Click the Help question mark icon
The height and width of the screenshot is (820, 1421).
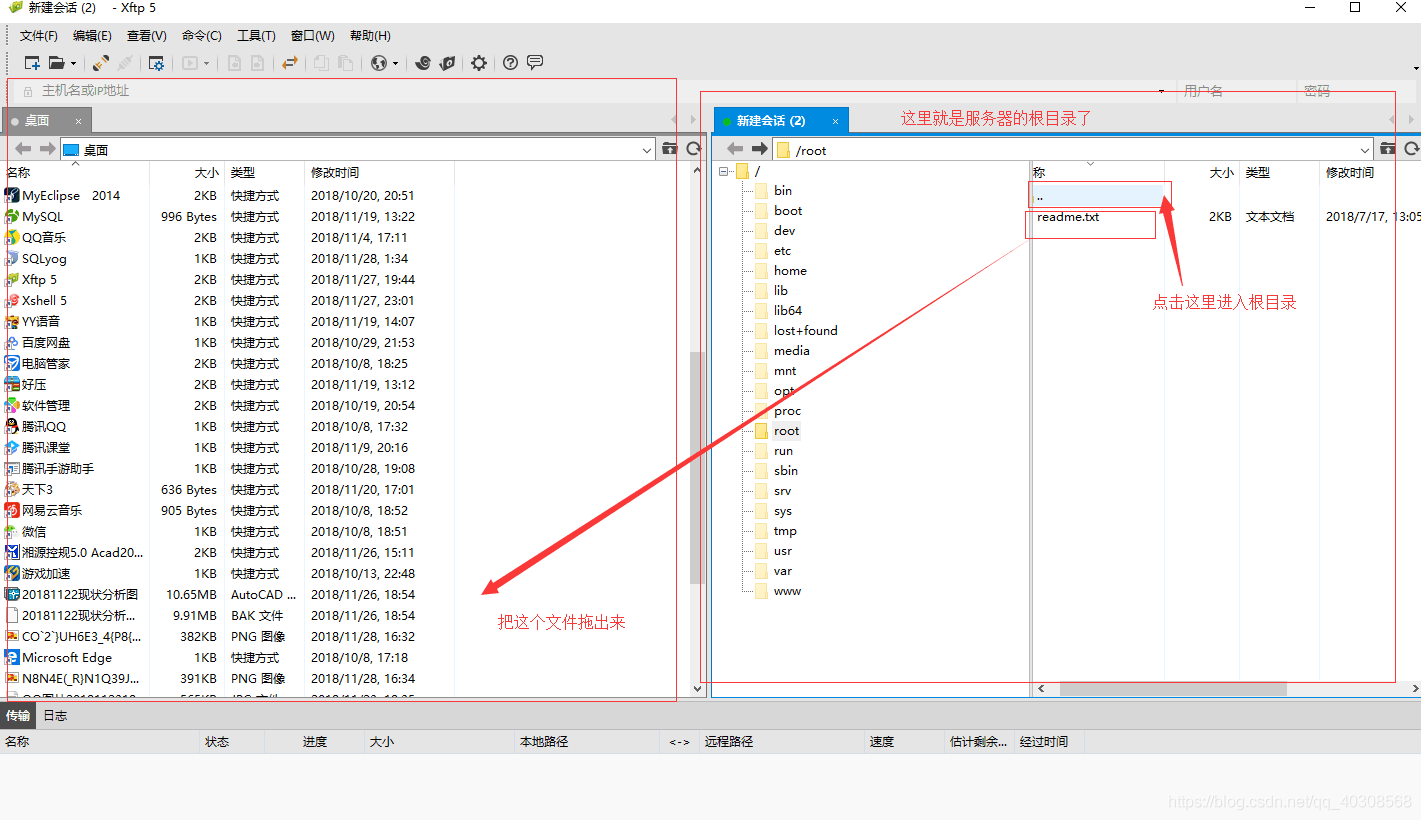click(511, 63)
